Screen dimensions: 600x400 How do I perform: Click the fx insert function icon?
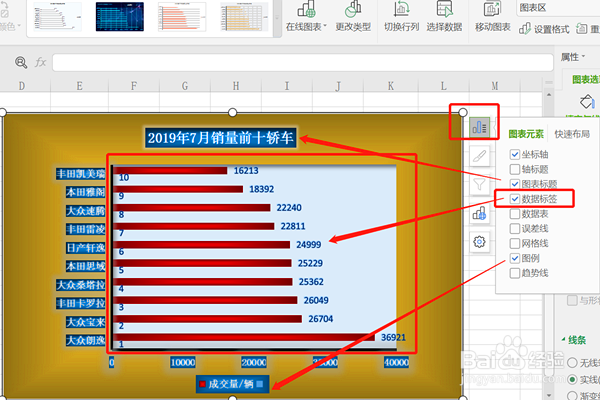click(40, 62)
